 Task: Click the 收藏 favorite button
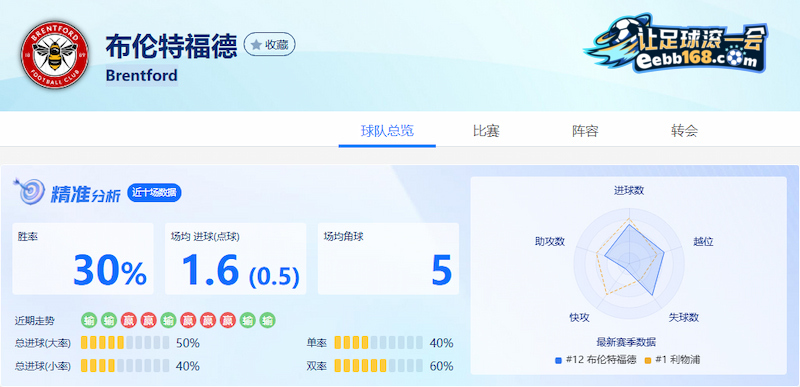pos(269,45)
